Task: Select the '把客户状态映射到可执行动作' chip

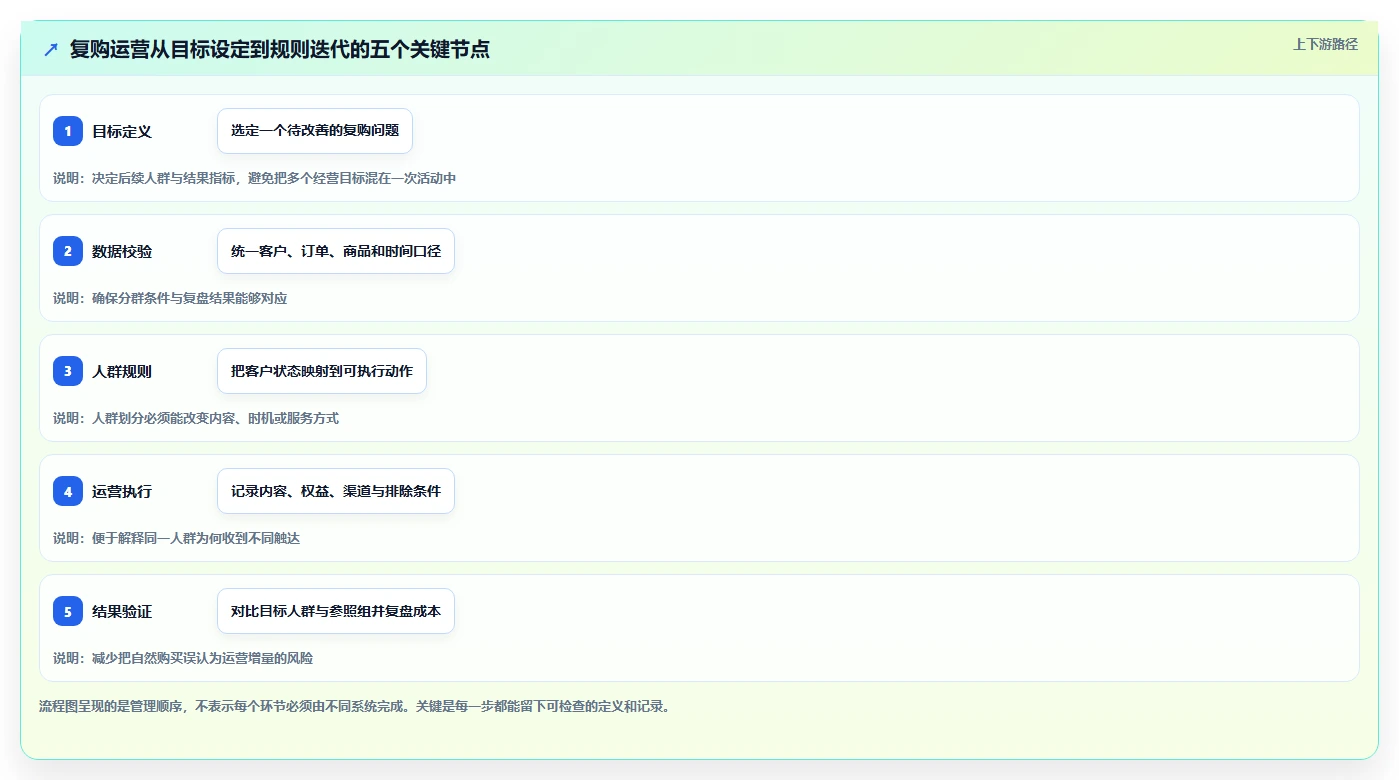Action: 322,371
